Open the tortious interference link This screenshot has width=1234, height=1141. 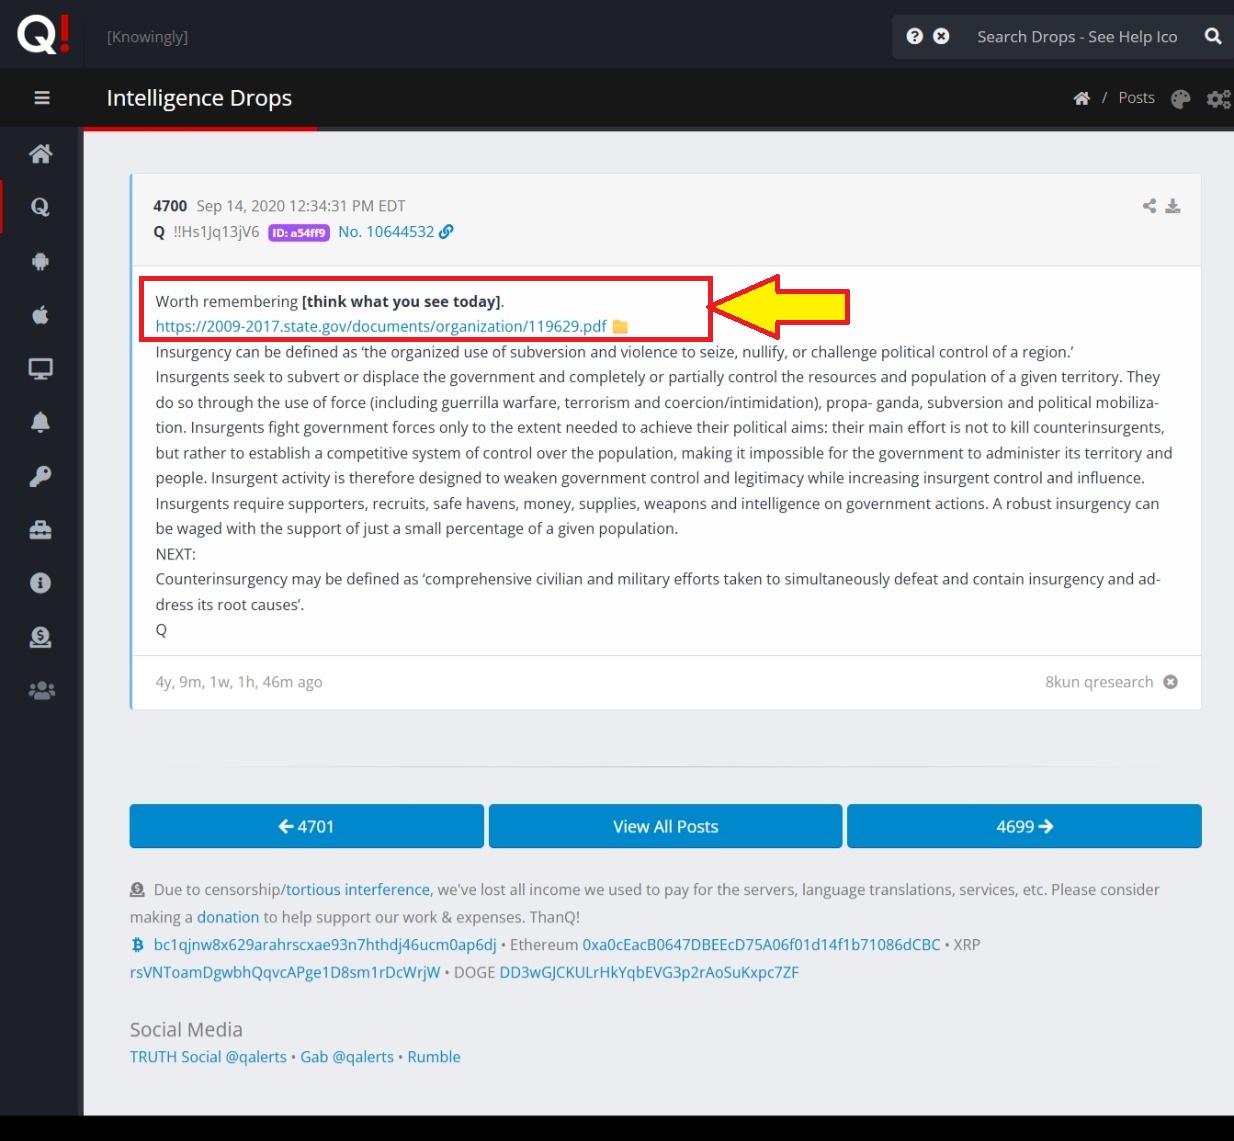tap(358, 890)
